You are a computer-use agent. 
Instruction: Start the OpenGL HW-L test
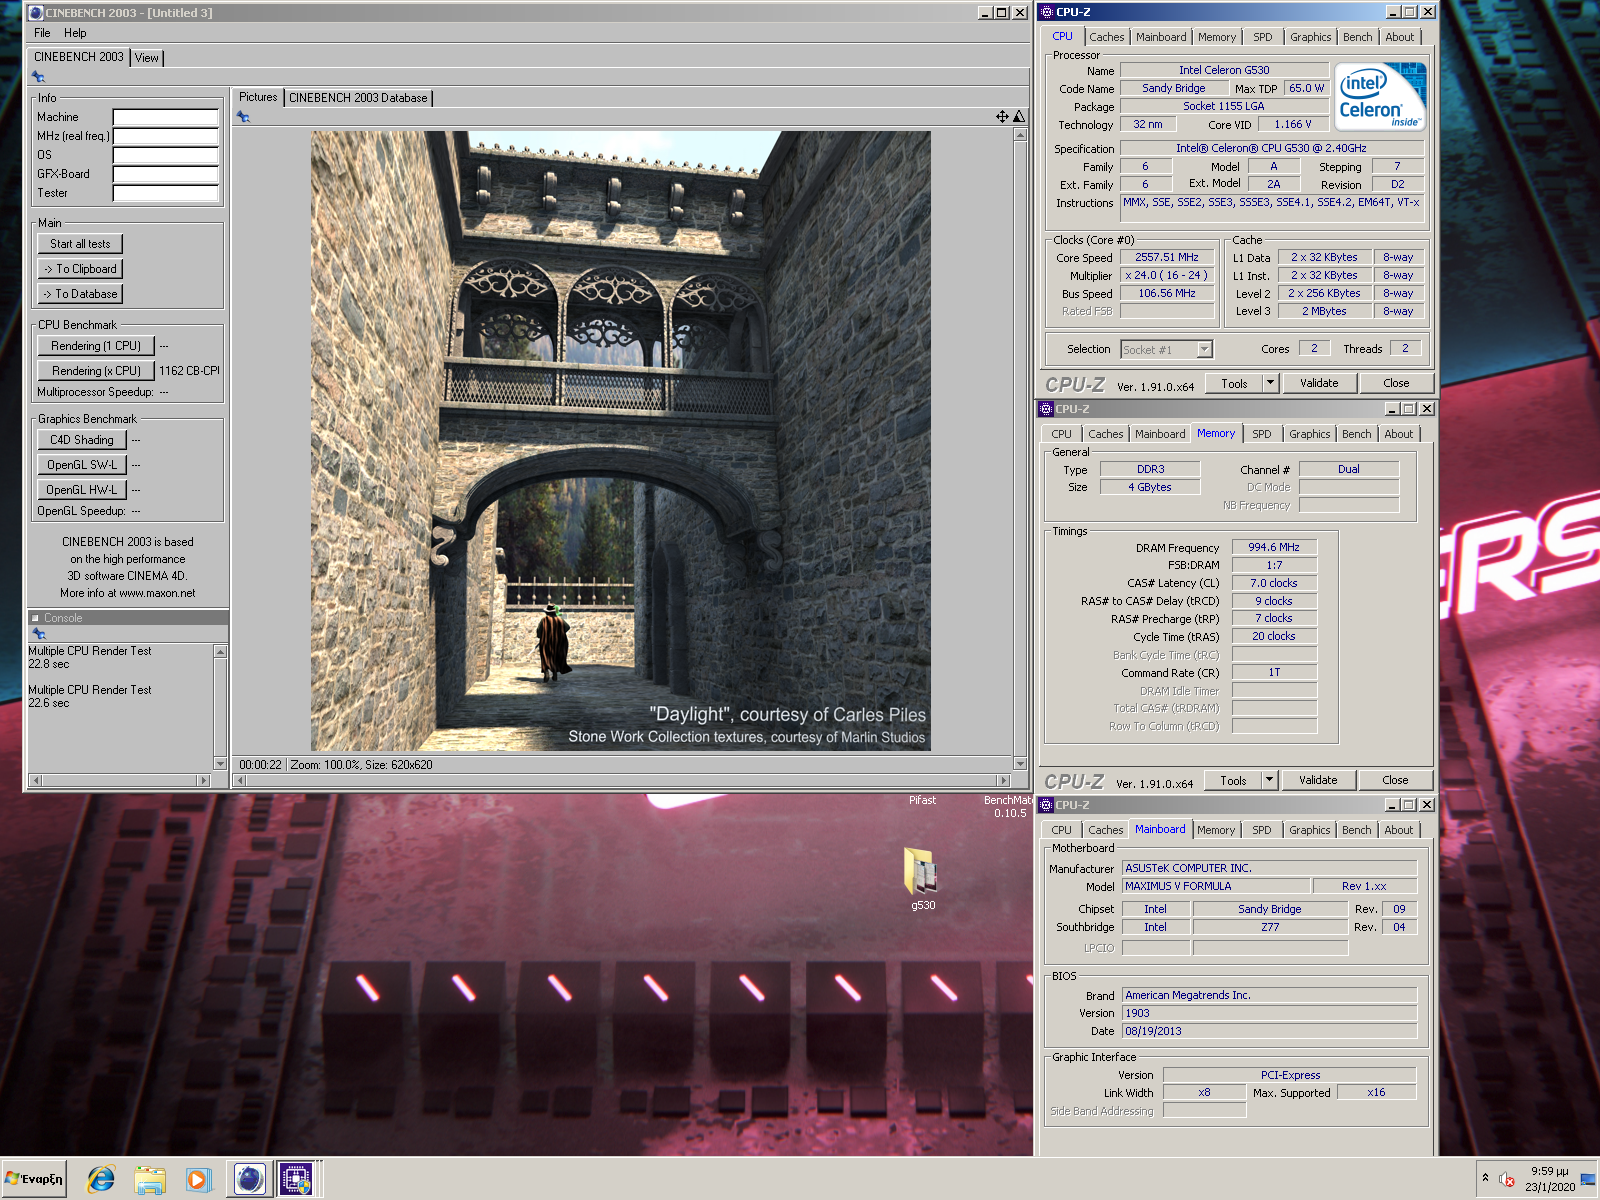coord(82,490)
